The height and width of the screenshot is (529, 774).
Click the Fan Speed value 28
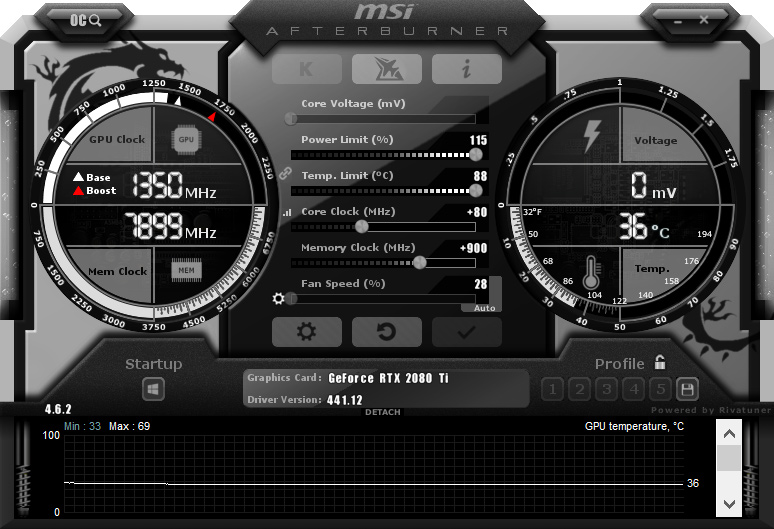pyautogui.click(x=480, y=284)
